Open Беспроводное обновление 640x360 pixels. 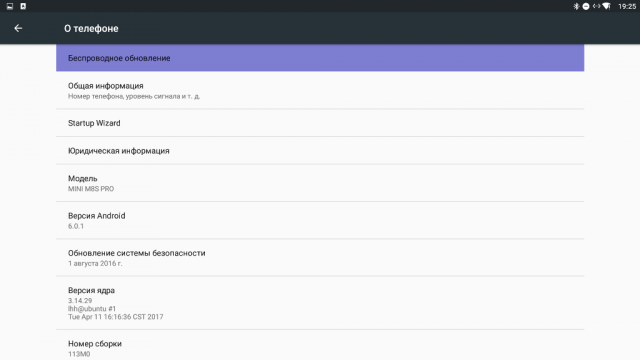pos(320,58)
